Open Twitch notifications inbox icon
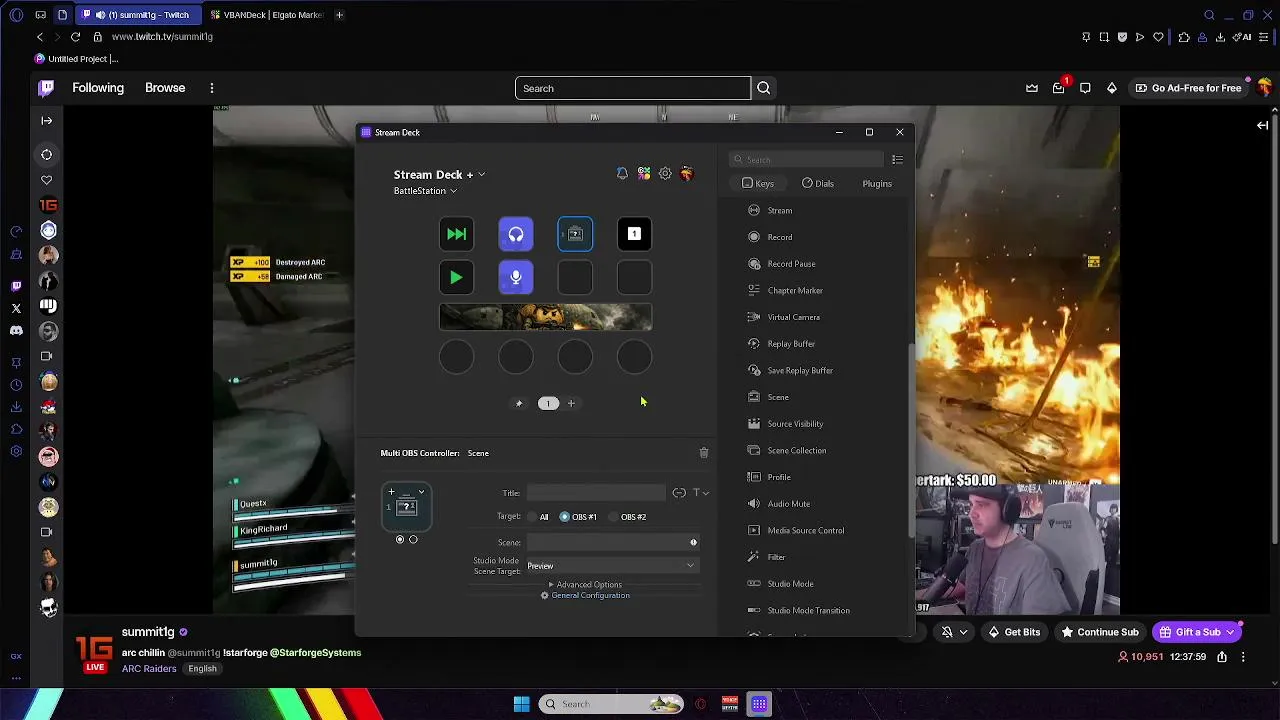Viewport: 1280px width, 720px height. click(x=1058, y=88)
